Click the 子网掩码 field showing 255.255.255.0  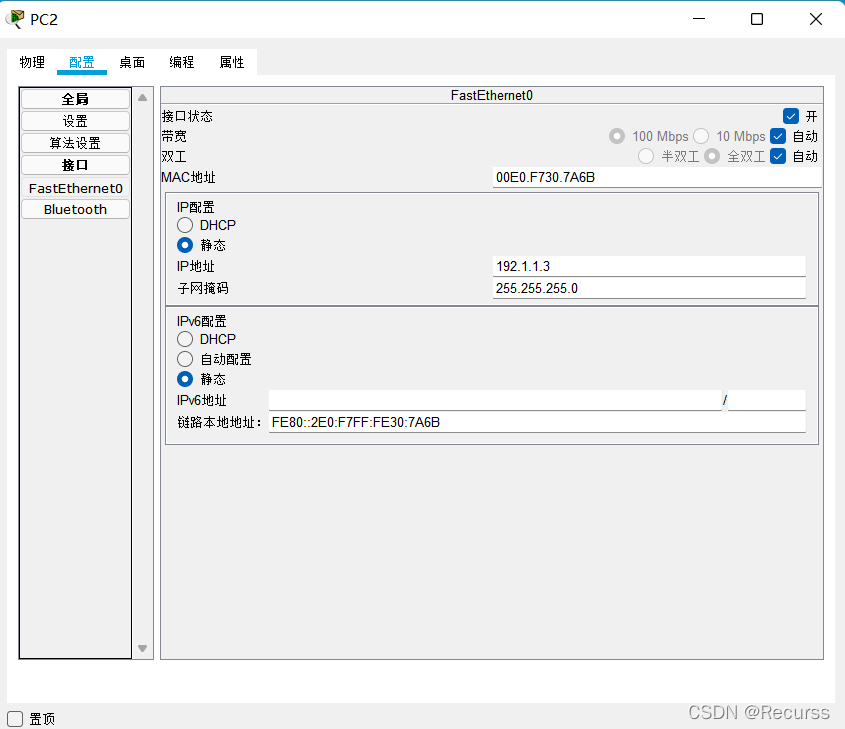click(649, 288)
